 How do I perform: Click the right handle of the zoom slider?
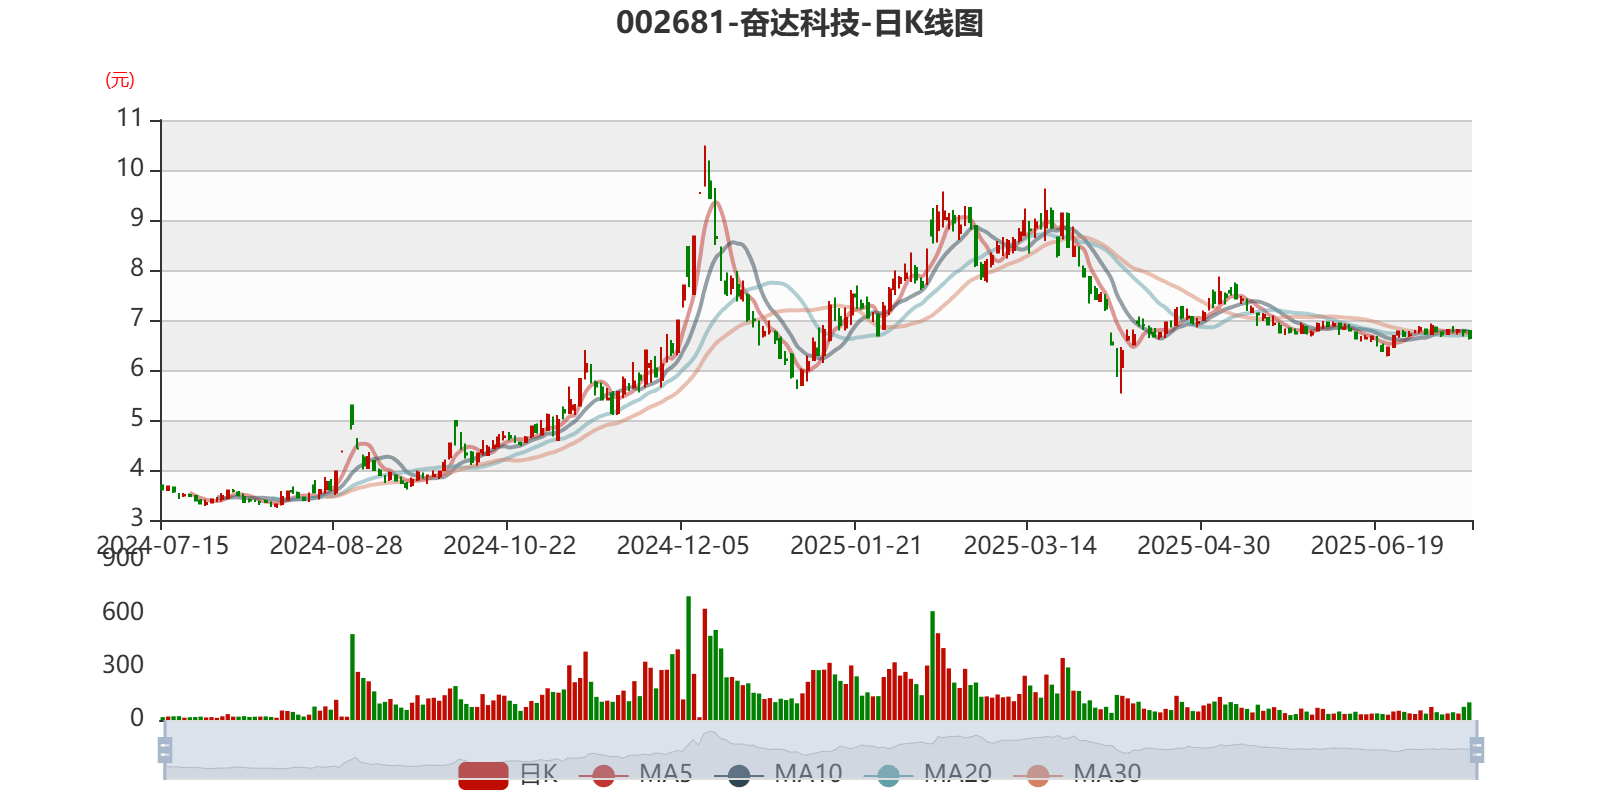point(1478,750)
